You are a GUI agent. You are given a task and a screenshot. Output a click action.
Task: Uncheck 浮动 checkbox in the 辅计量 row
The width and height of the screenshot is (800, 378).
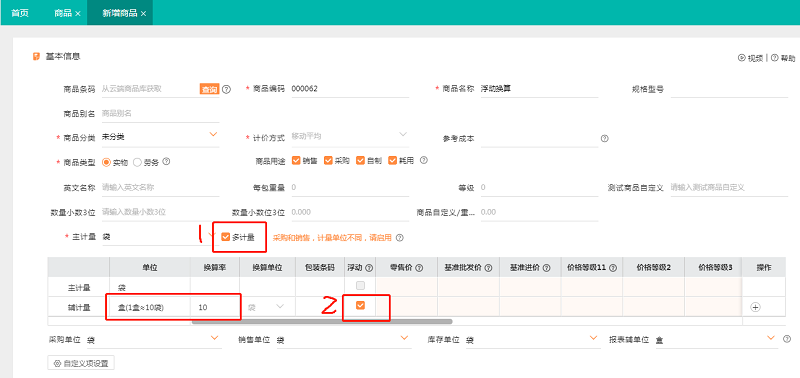pos(360,305)
